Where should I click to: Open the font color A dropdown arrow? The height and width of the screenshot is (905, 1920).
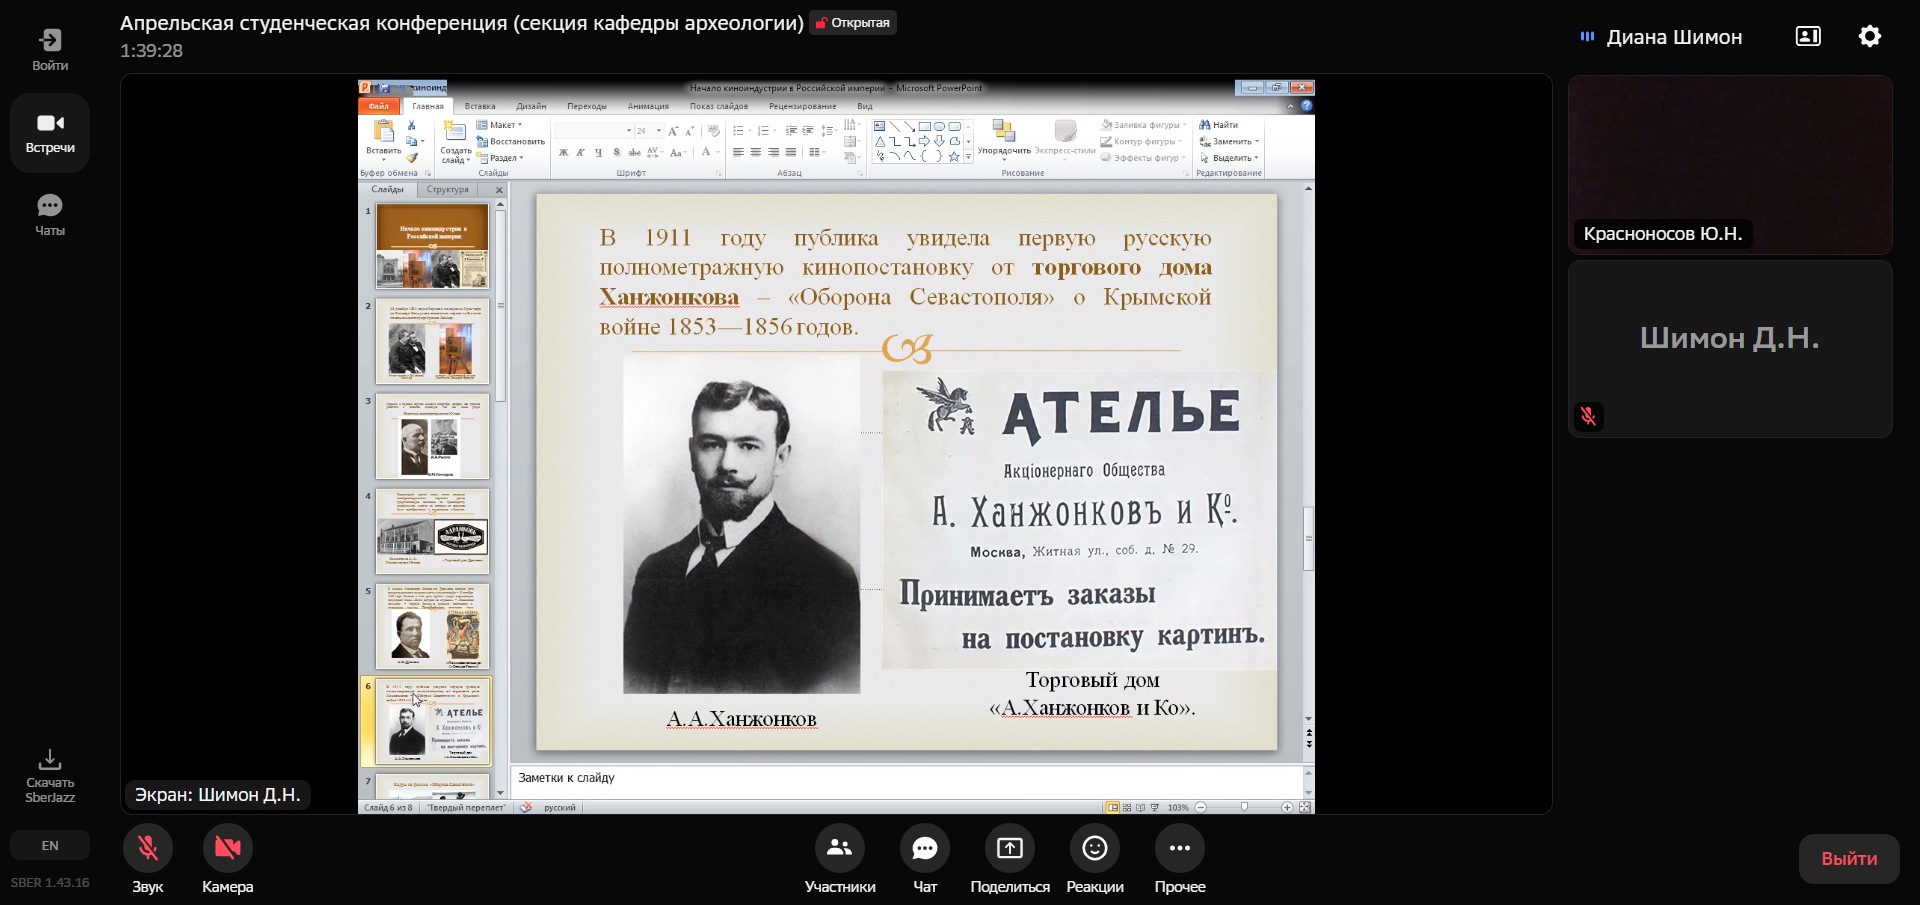718,153
